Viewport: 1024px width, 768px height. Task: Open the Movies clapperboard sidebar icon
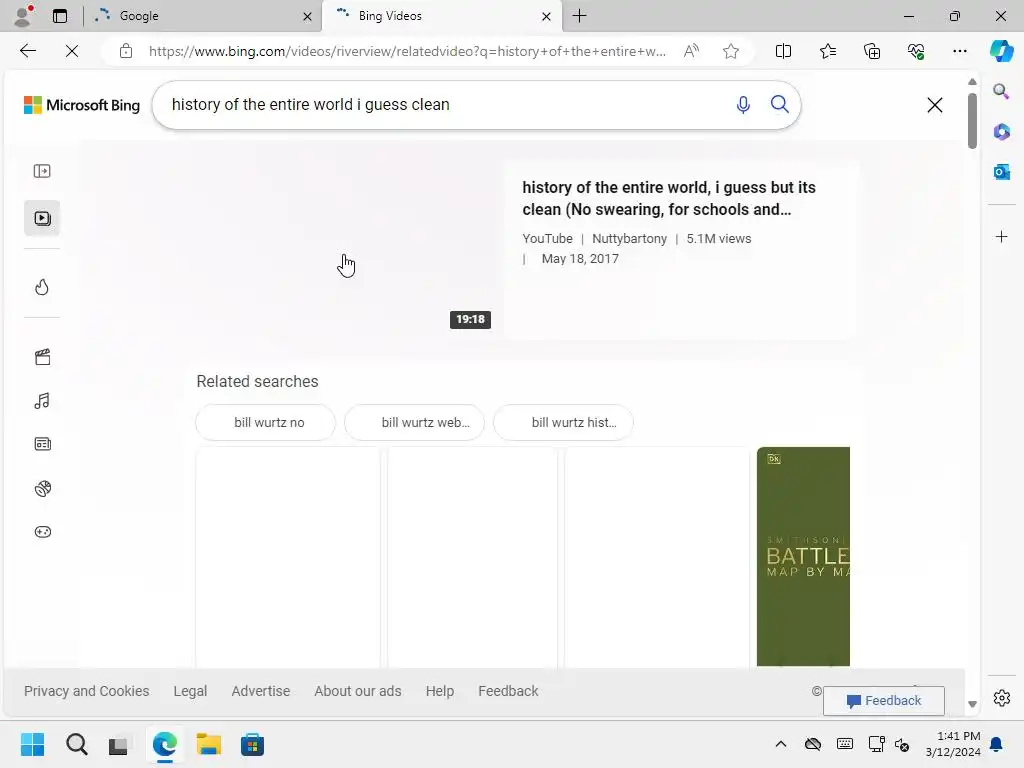click(x=42, y=357)
